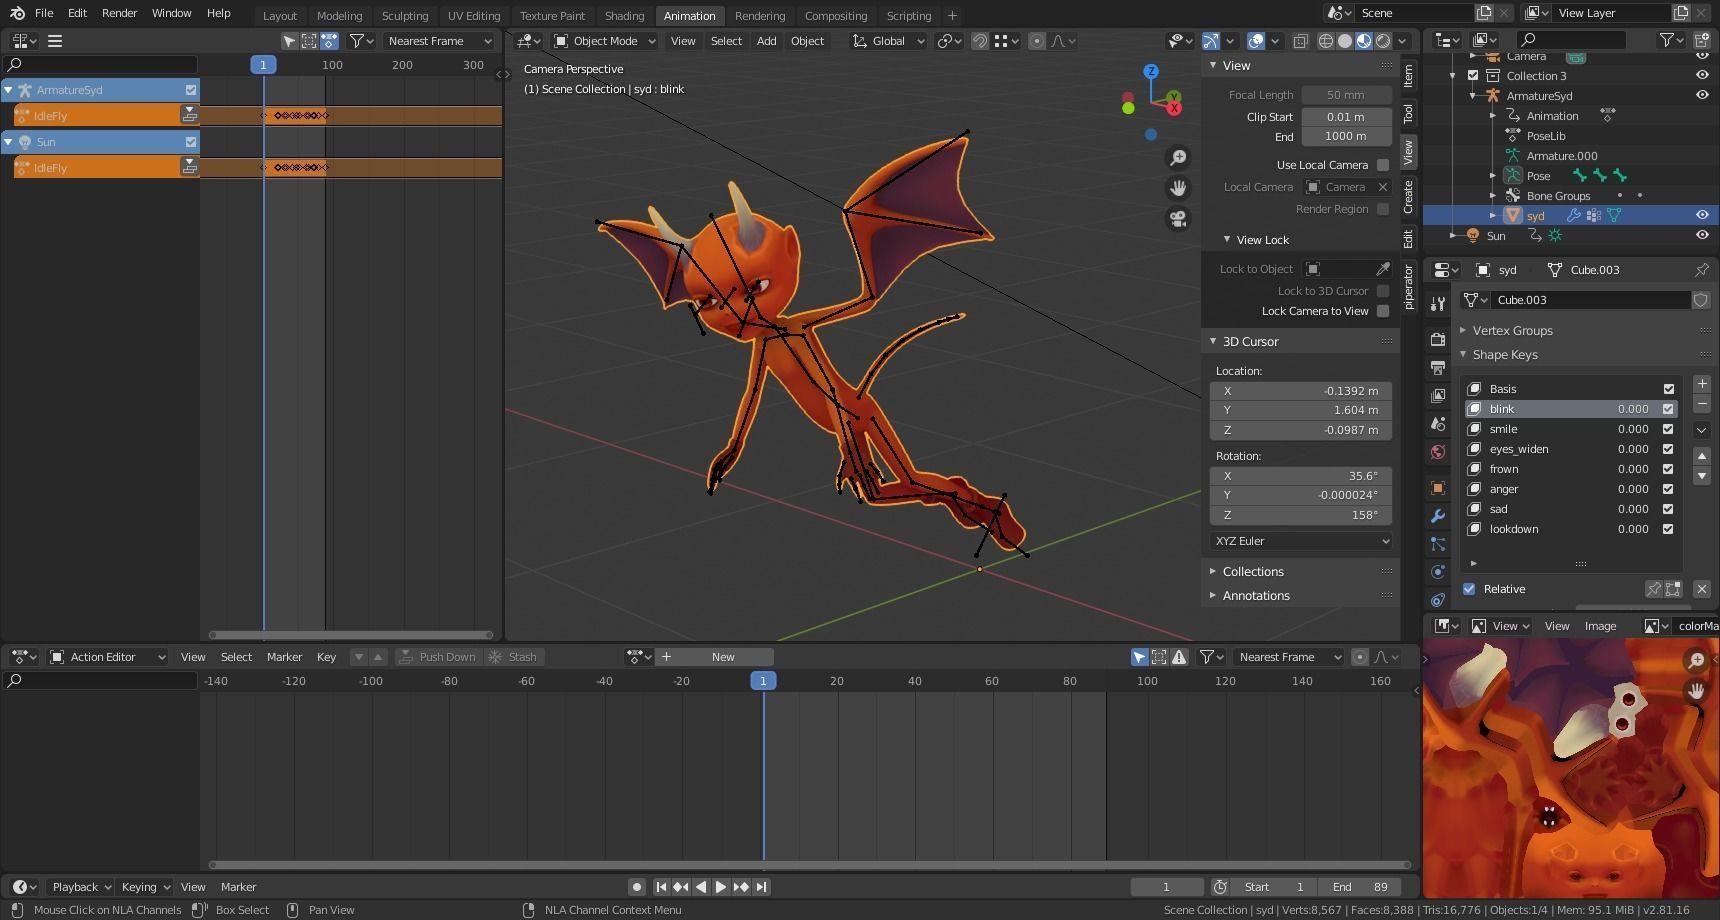Viewport: 1720px width, 920px height.
Task: Enable Lock Camera to View checkbox
Action: pos(1383,311)
